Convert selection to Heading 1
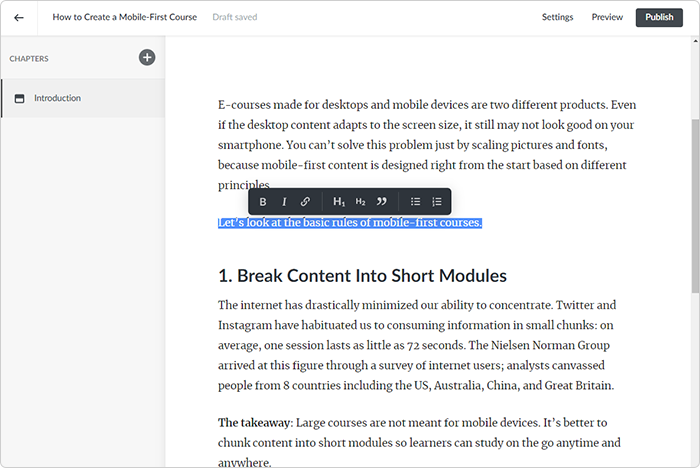 click(x=339, y=202)
